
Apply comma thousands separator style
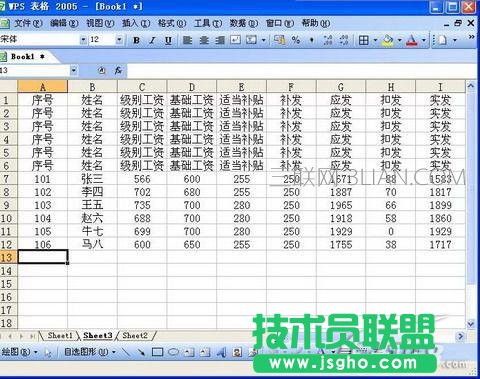click(312, 40)
